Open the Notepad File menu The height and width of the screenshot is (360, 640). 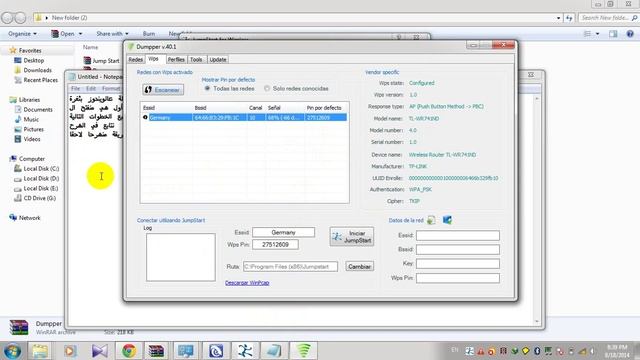(x=76, y=88)
